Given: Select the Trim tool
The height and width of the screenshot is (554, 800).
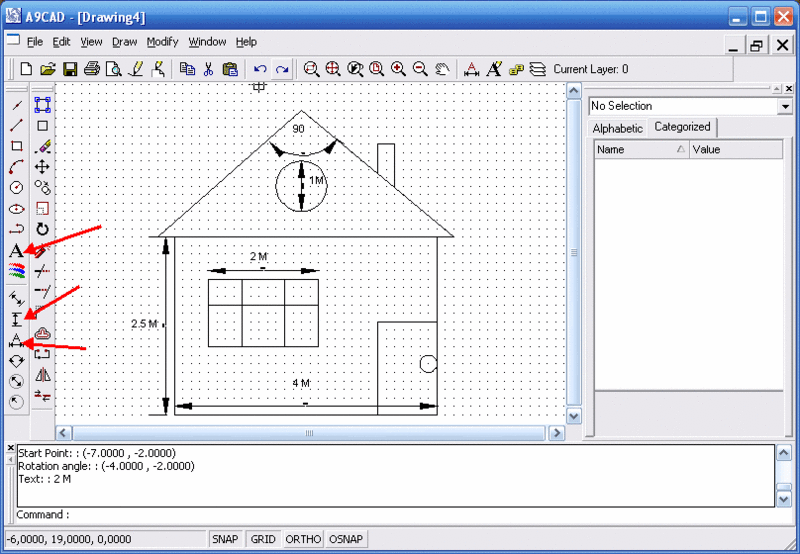Looking at the screenshot, I should [x=42, y=270].
